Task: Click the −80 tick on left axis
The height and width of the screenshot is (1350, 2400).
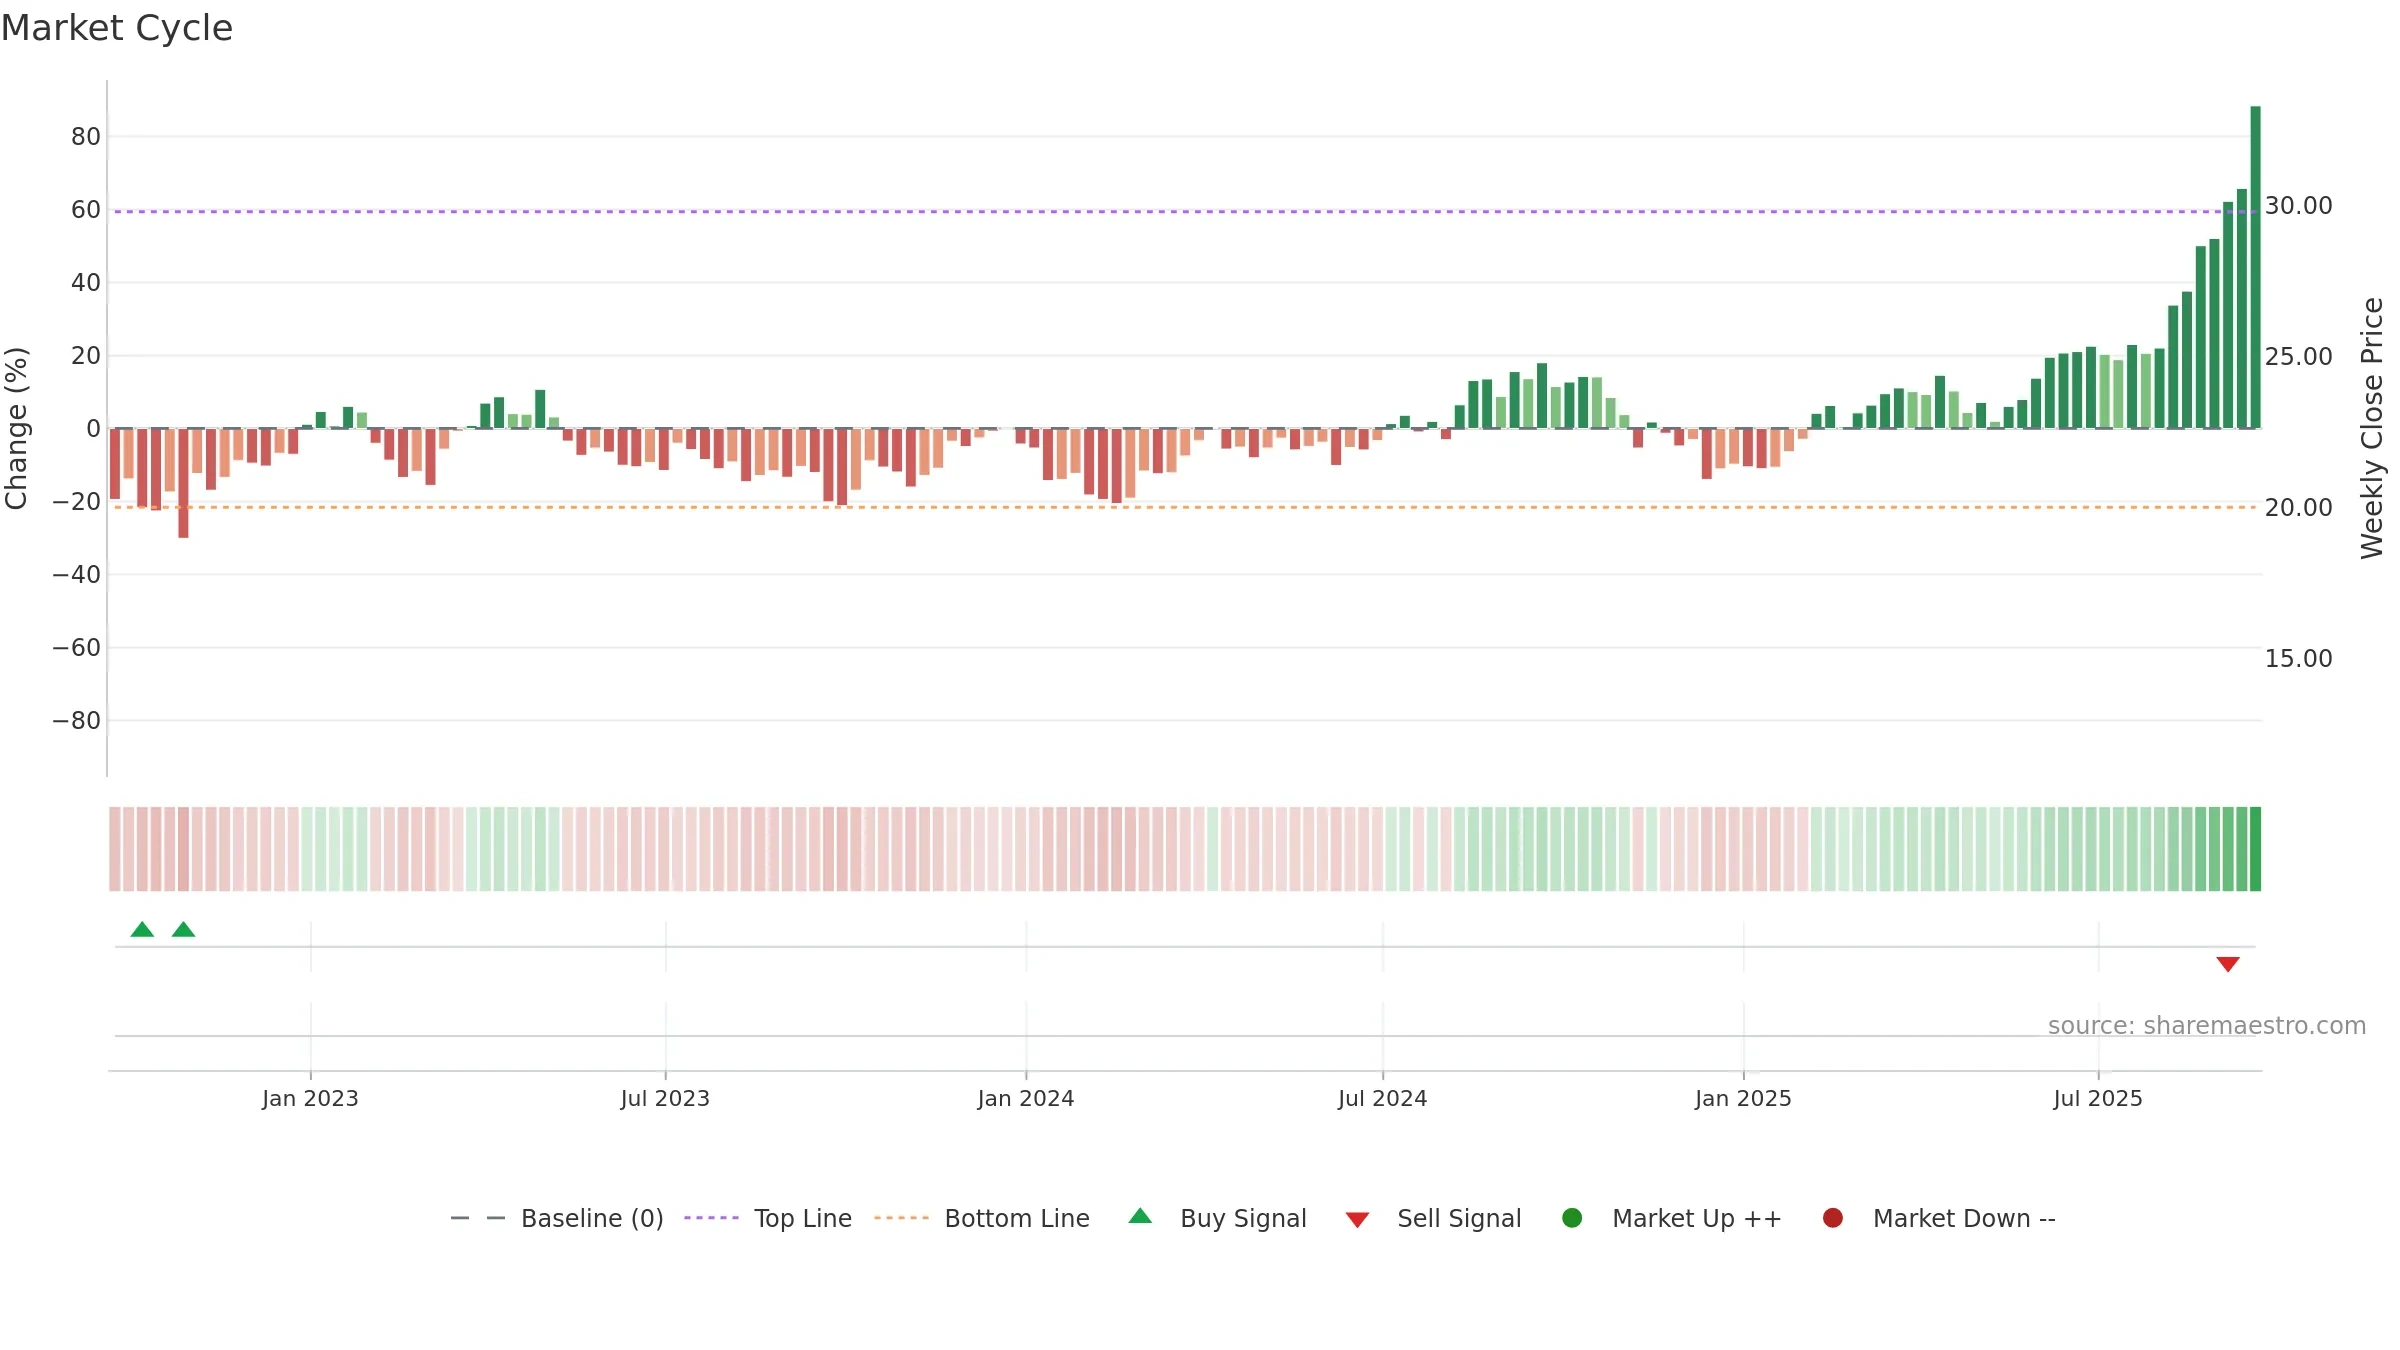Action: click(77, 721)
